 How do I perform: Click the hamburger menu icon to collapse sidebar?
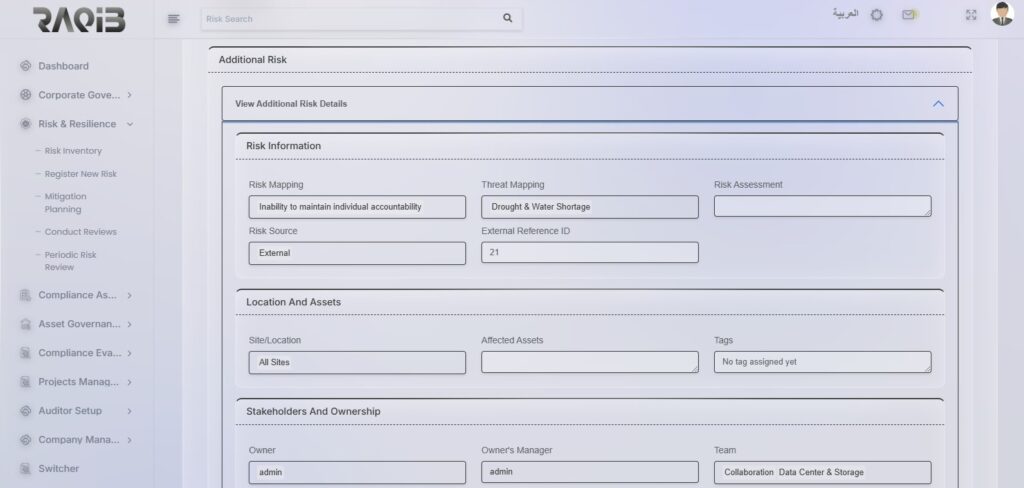[x=174, y=18]
